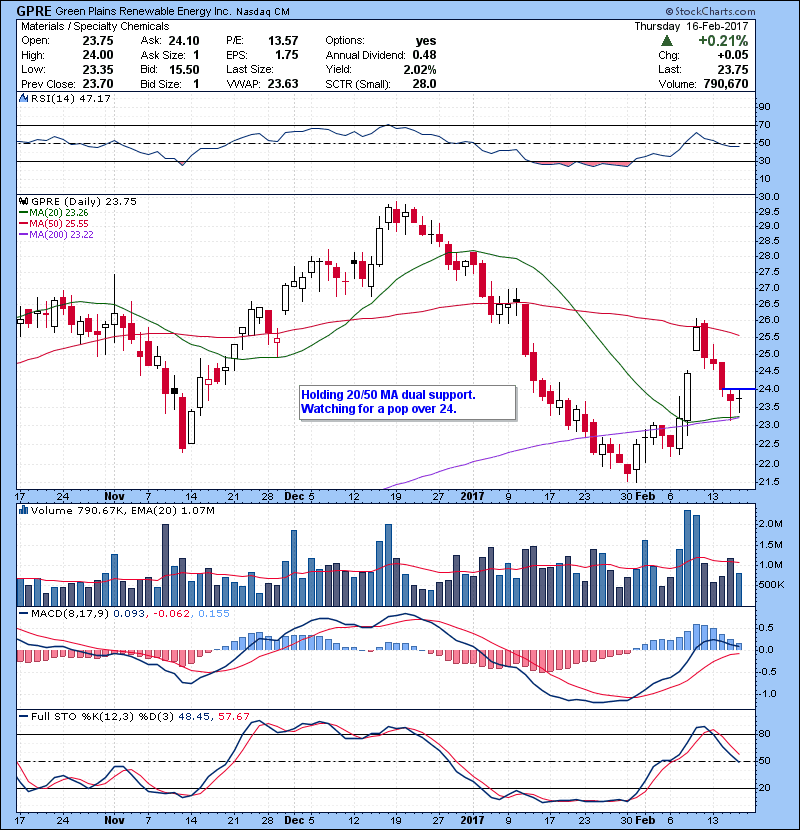Click the Volume value 790,670 in header
This screenshot has width=800, height=830.
pos(726,84)
